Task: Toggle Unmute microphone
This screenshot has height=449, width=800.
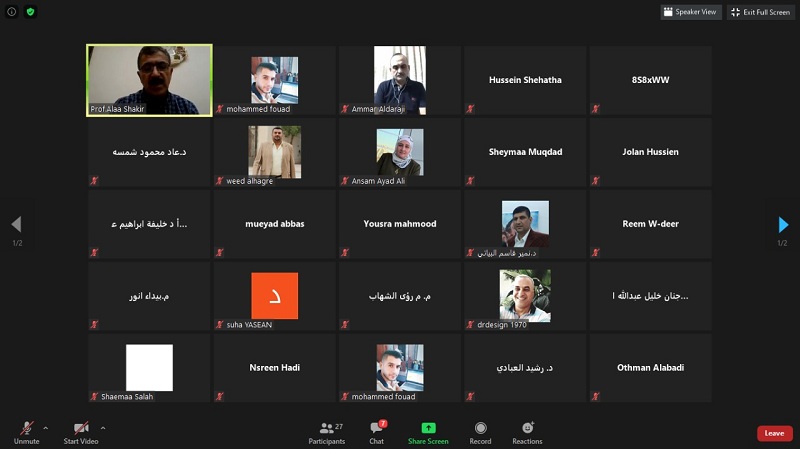Action: tap(27, 433)
